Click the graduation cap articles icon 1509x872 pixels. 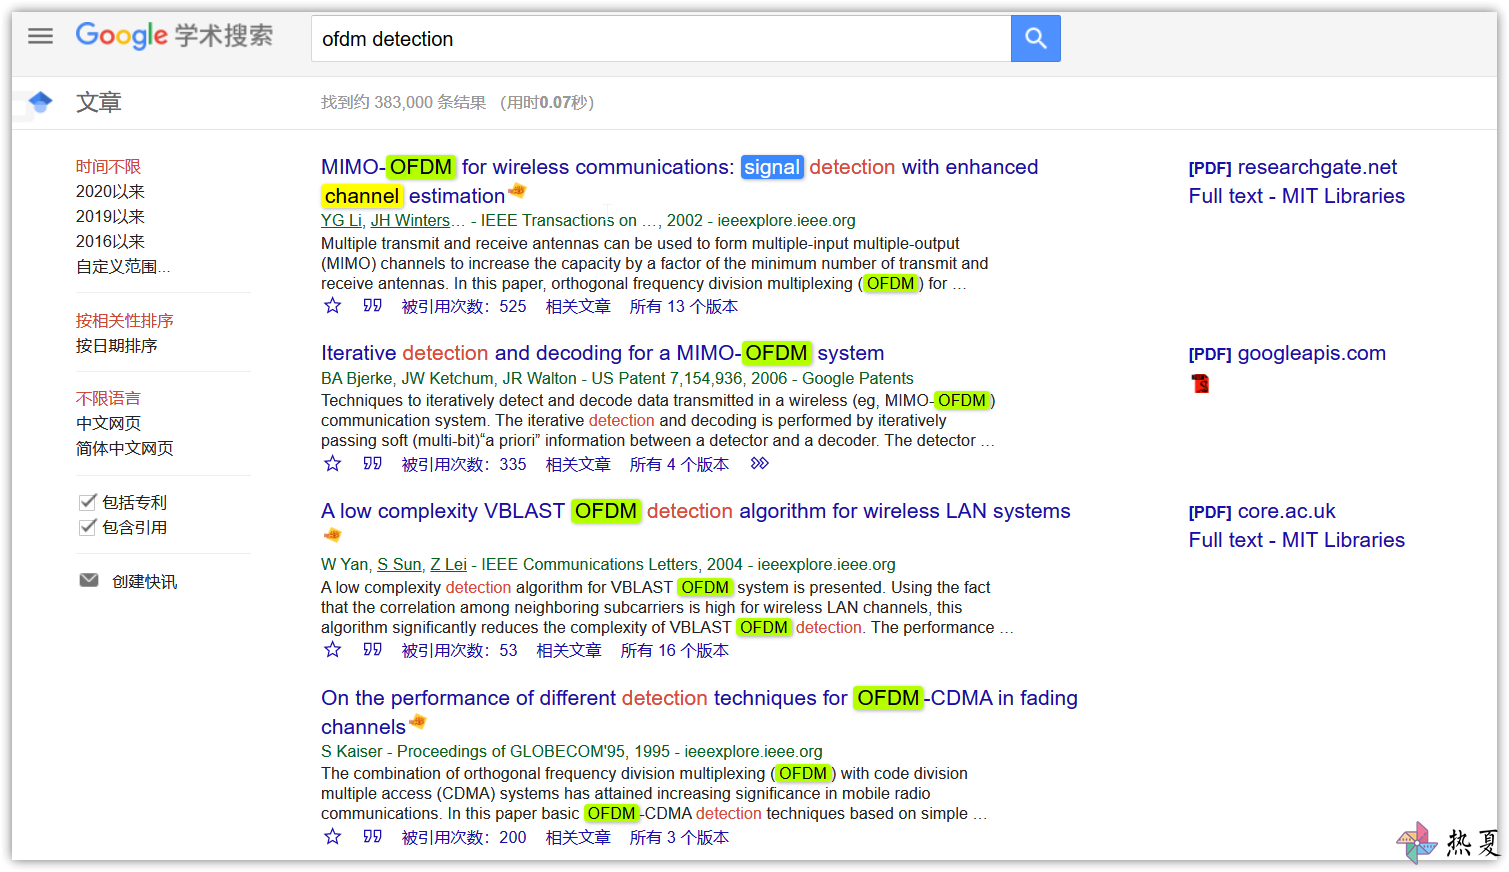click(x=40, y=102)
